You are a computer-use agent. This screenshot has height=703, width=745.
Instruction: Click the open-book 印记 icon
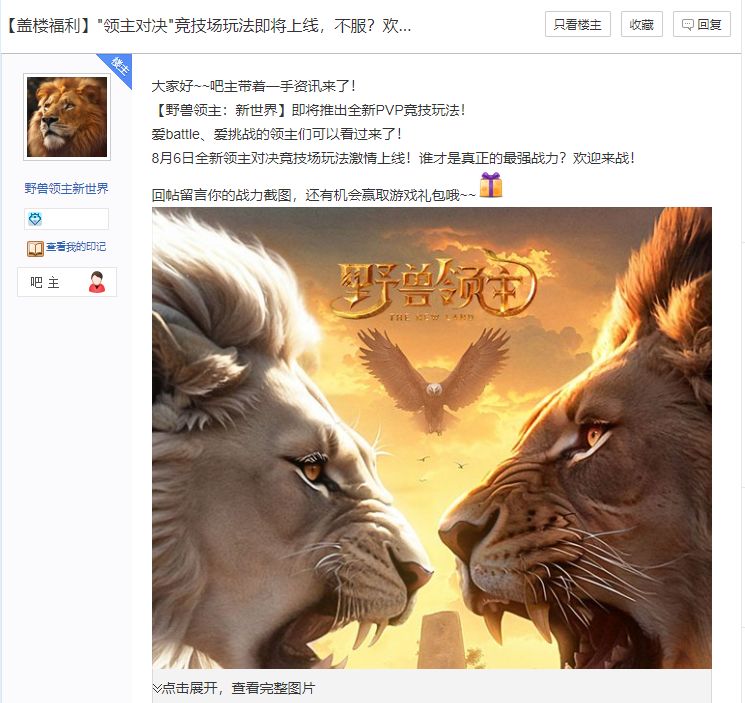(35, 248)
